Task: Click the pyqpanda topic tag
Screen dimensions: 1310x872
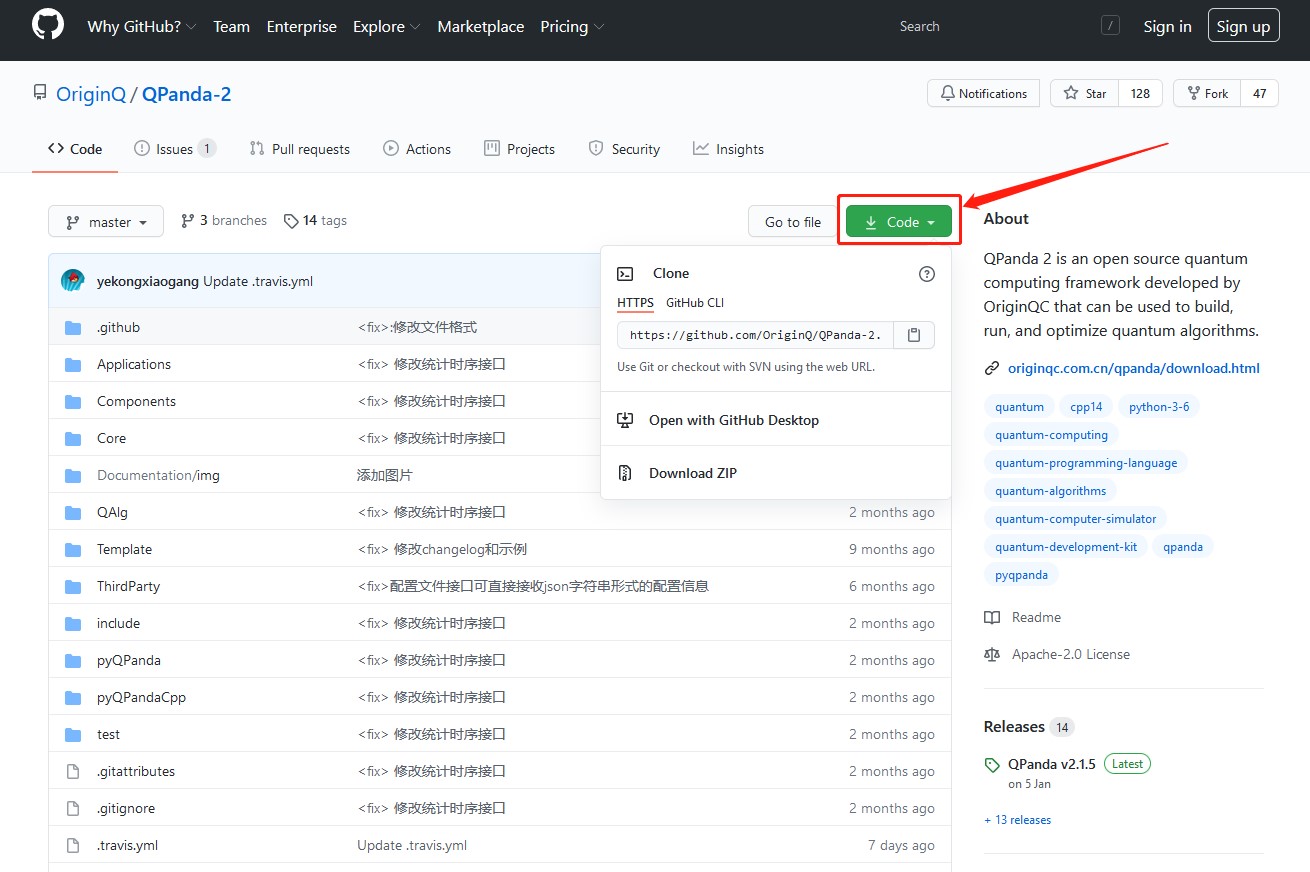Action: (x=1022, y=575)
